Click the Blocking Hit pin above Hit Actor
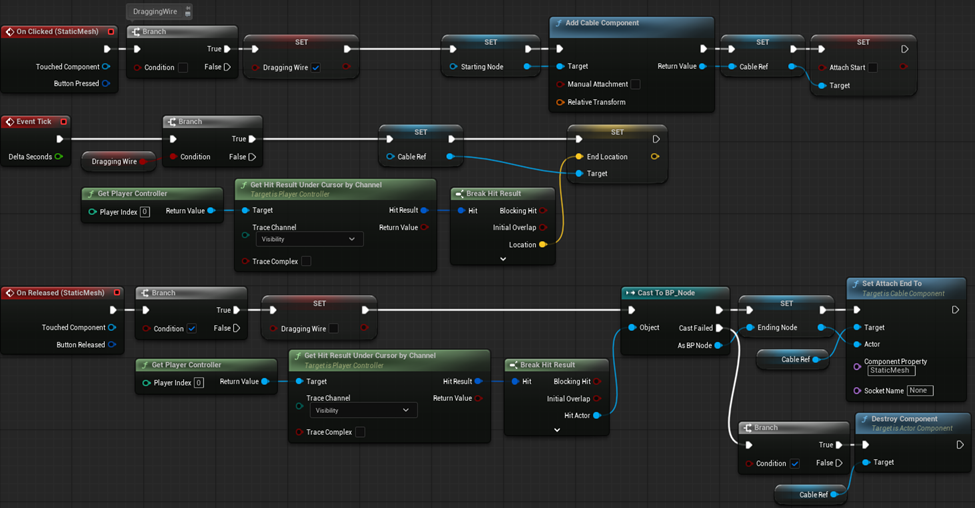This screenshot has width=975, height=508. pyautogui.click(x=597, y=381)
